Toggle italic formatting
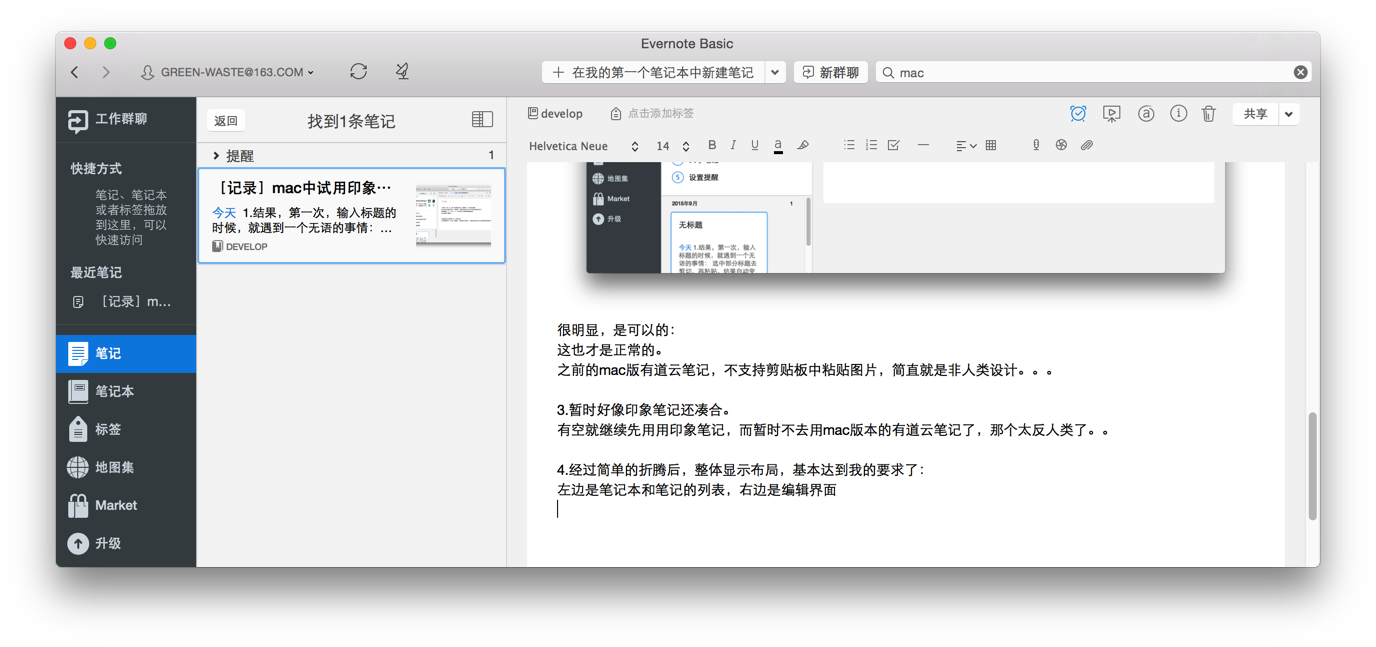 click(733, 146)
